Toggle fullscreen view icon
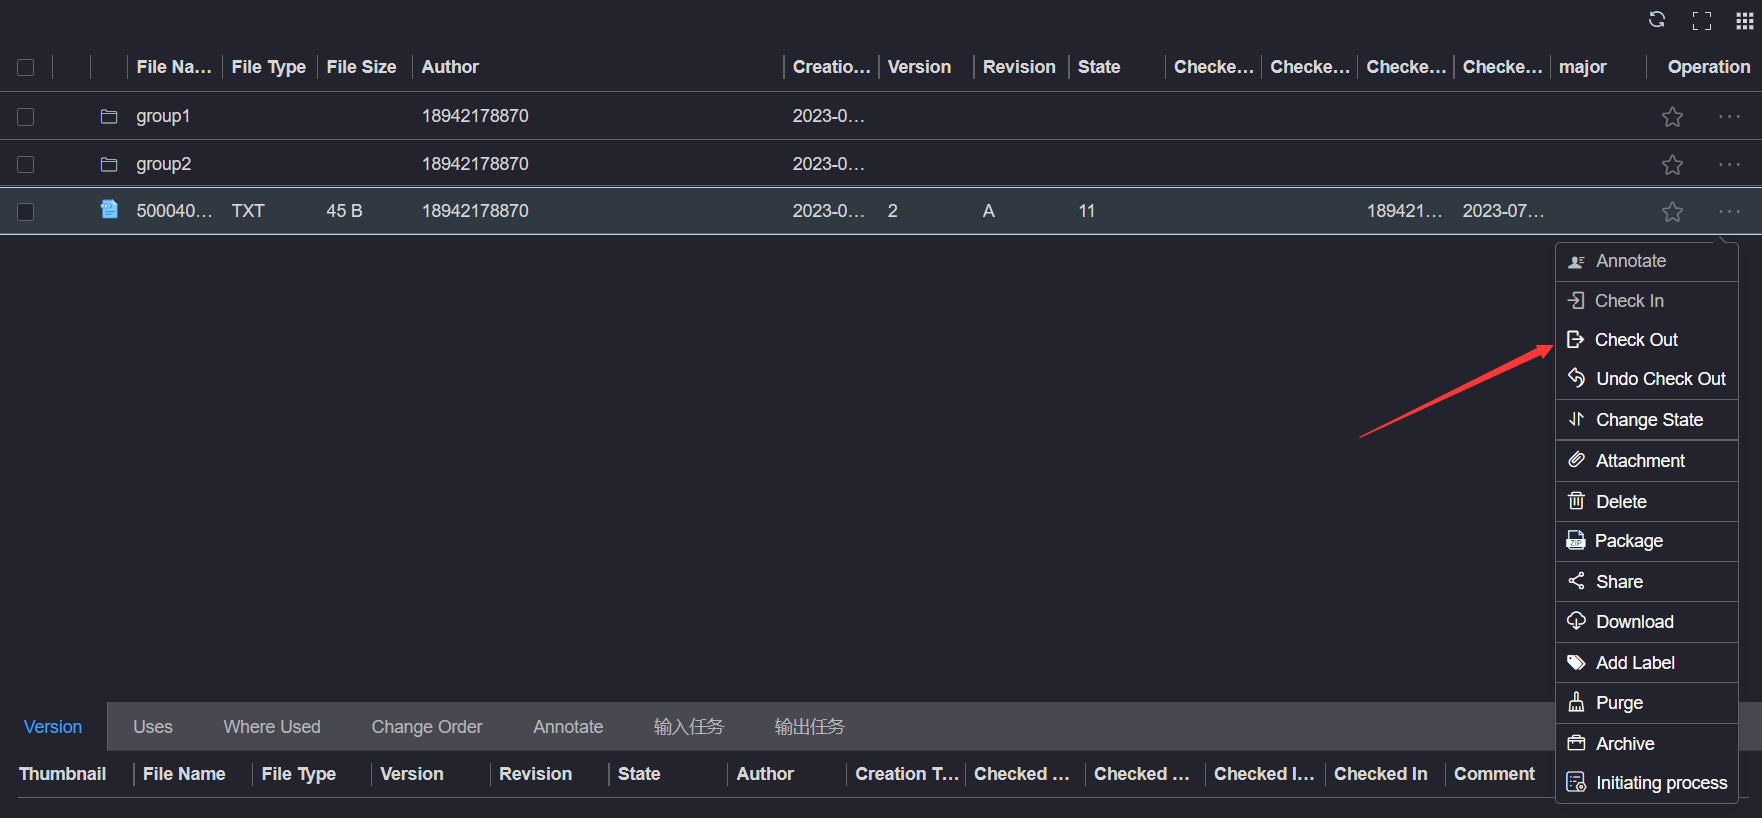 [x=1702, y=21]
